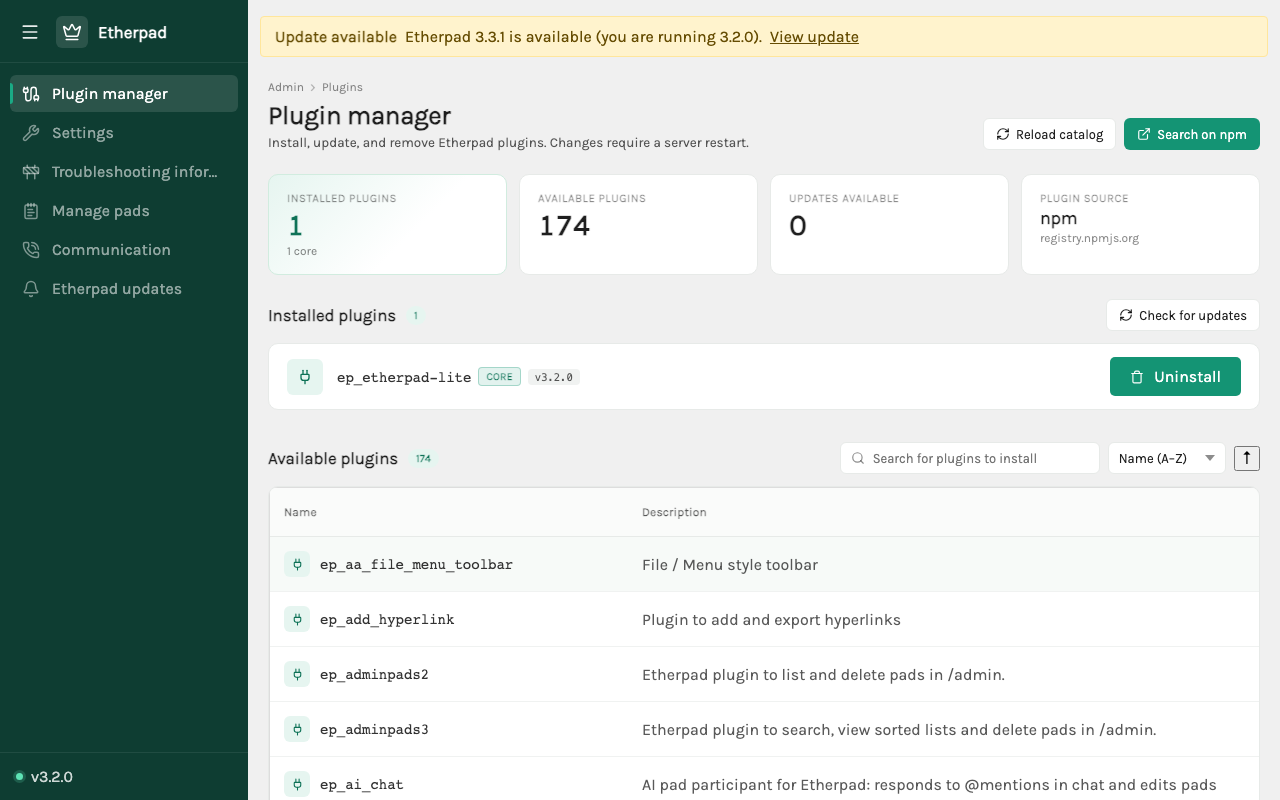Click the v3.2.0 version badge of ep_etherpad-lite
Viewport: 1280px width, 800px height.
click(x=554, y=377)
